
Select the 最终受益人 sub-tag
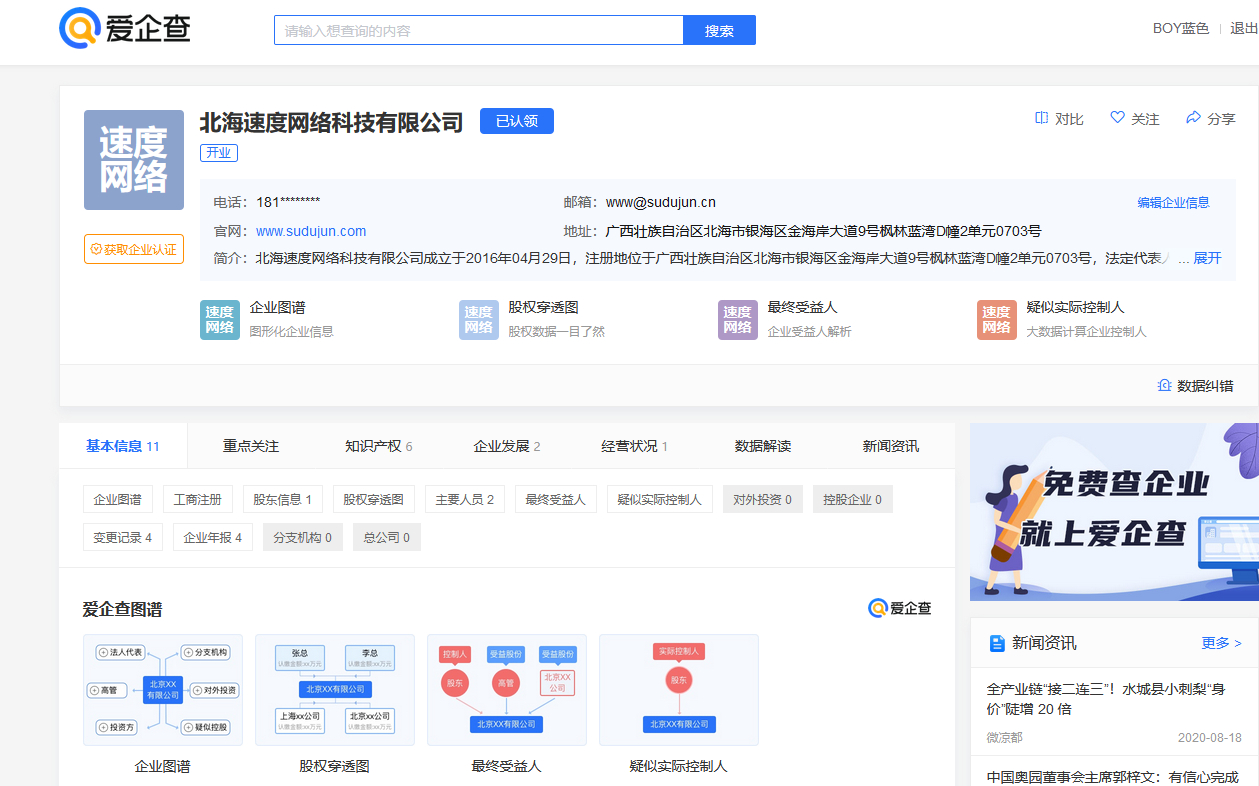tap(556, 499)
